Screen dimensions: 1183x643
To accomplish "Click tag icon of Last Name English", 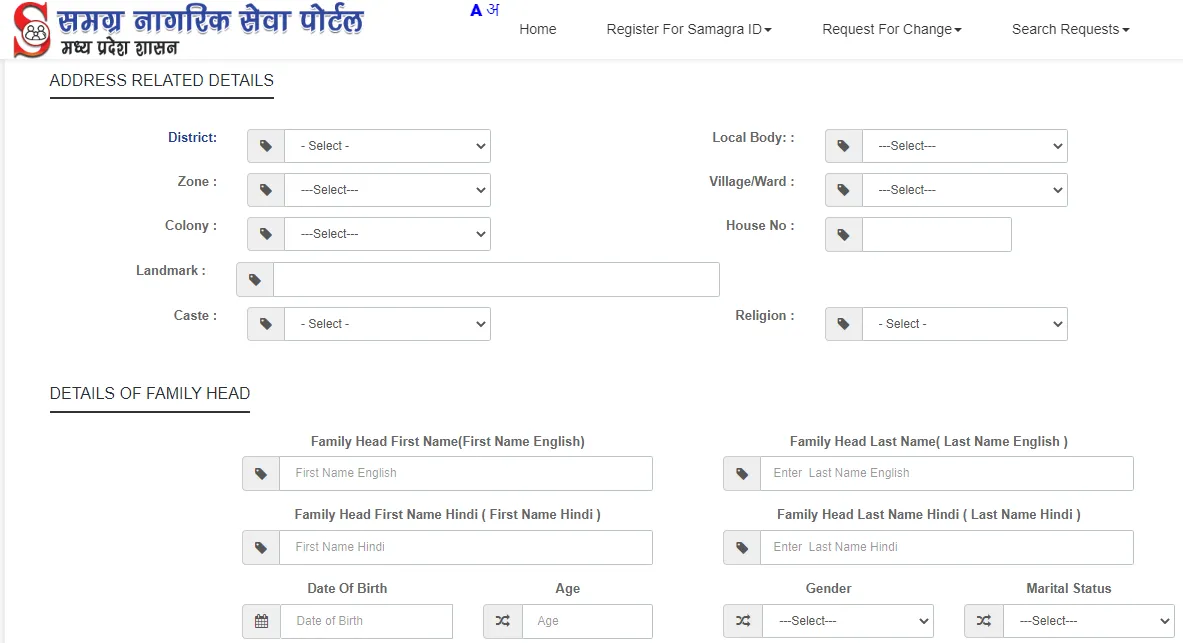I will pos(742,473).
